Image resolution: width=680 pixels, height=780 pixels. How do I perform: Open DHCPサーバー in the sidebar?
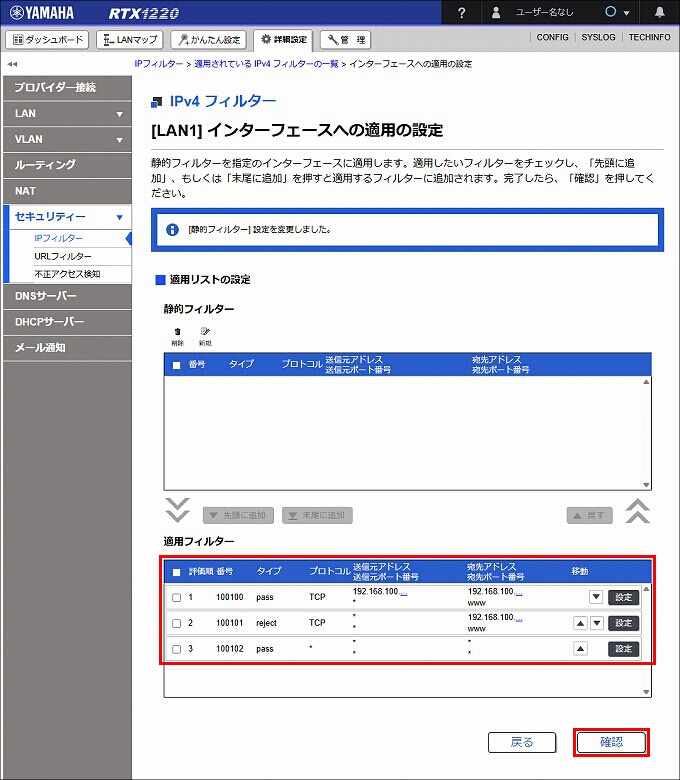(67, 322)
